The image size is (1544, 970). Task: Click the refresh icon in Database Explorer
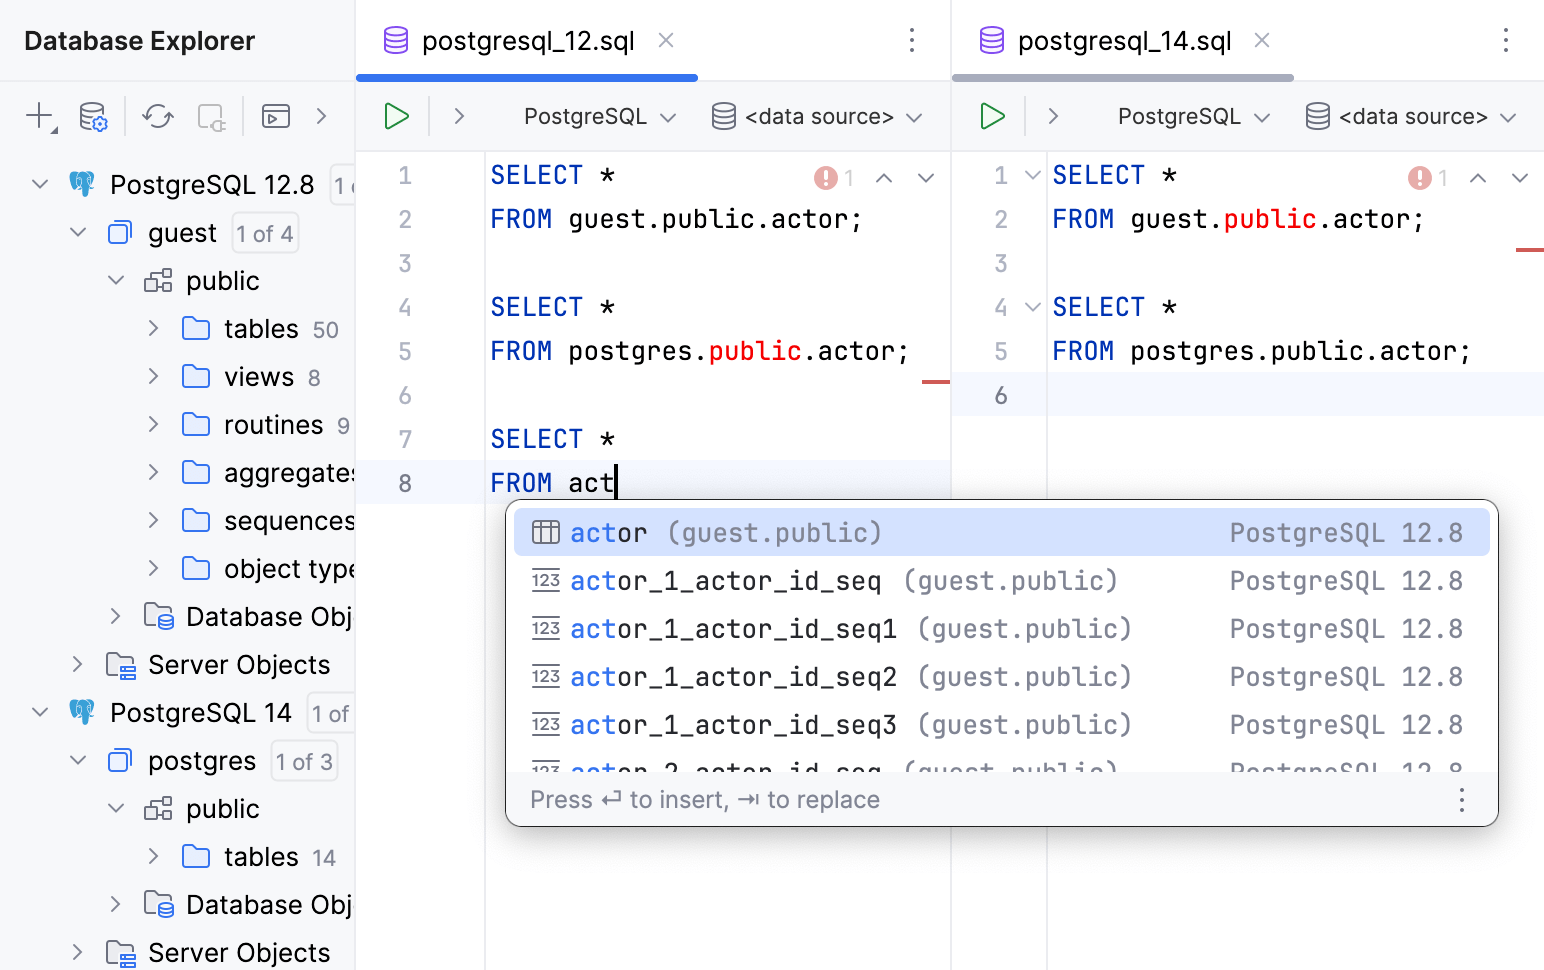158,117
